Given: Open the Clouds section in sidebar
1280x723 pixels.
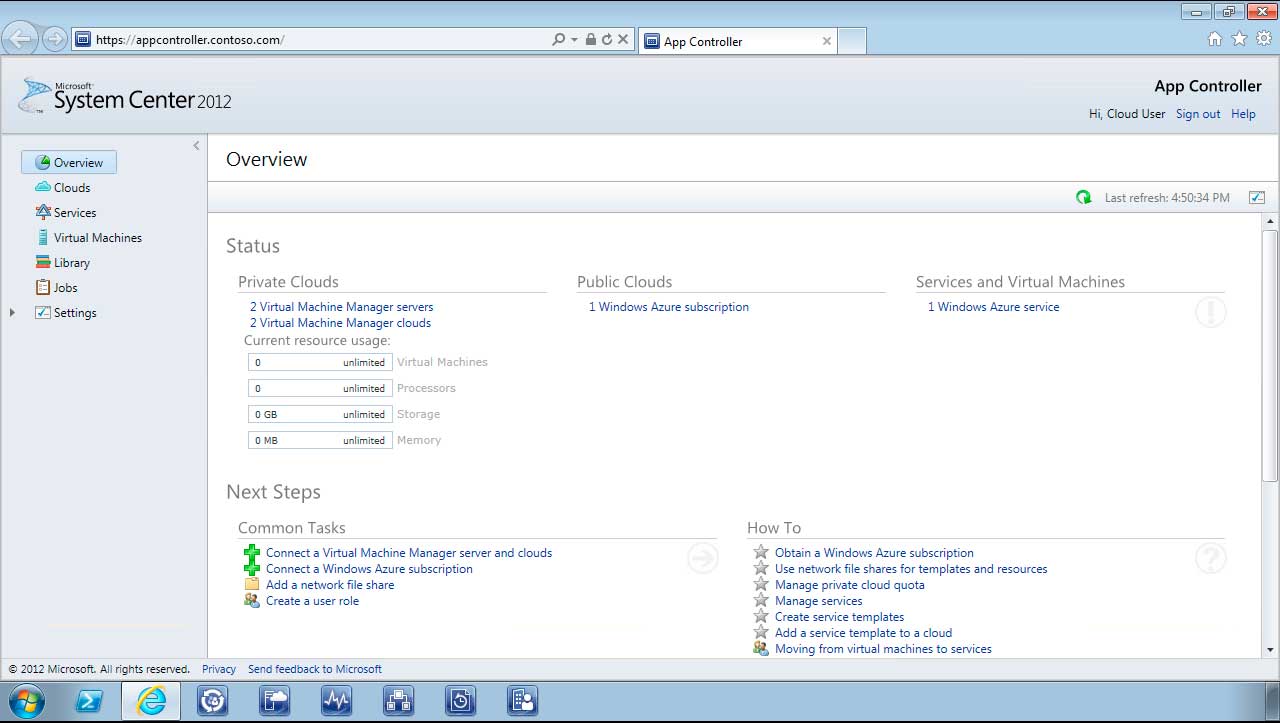Looking at the screenshot, I should pyautogui.click(x=62, y=187).
